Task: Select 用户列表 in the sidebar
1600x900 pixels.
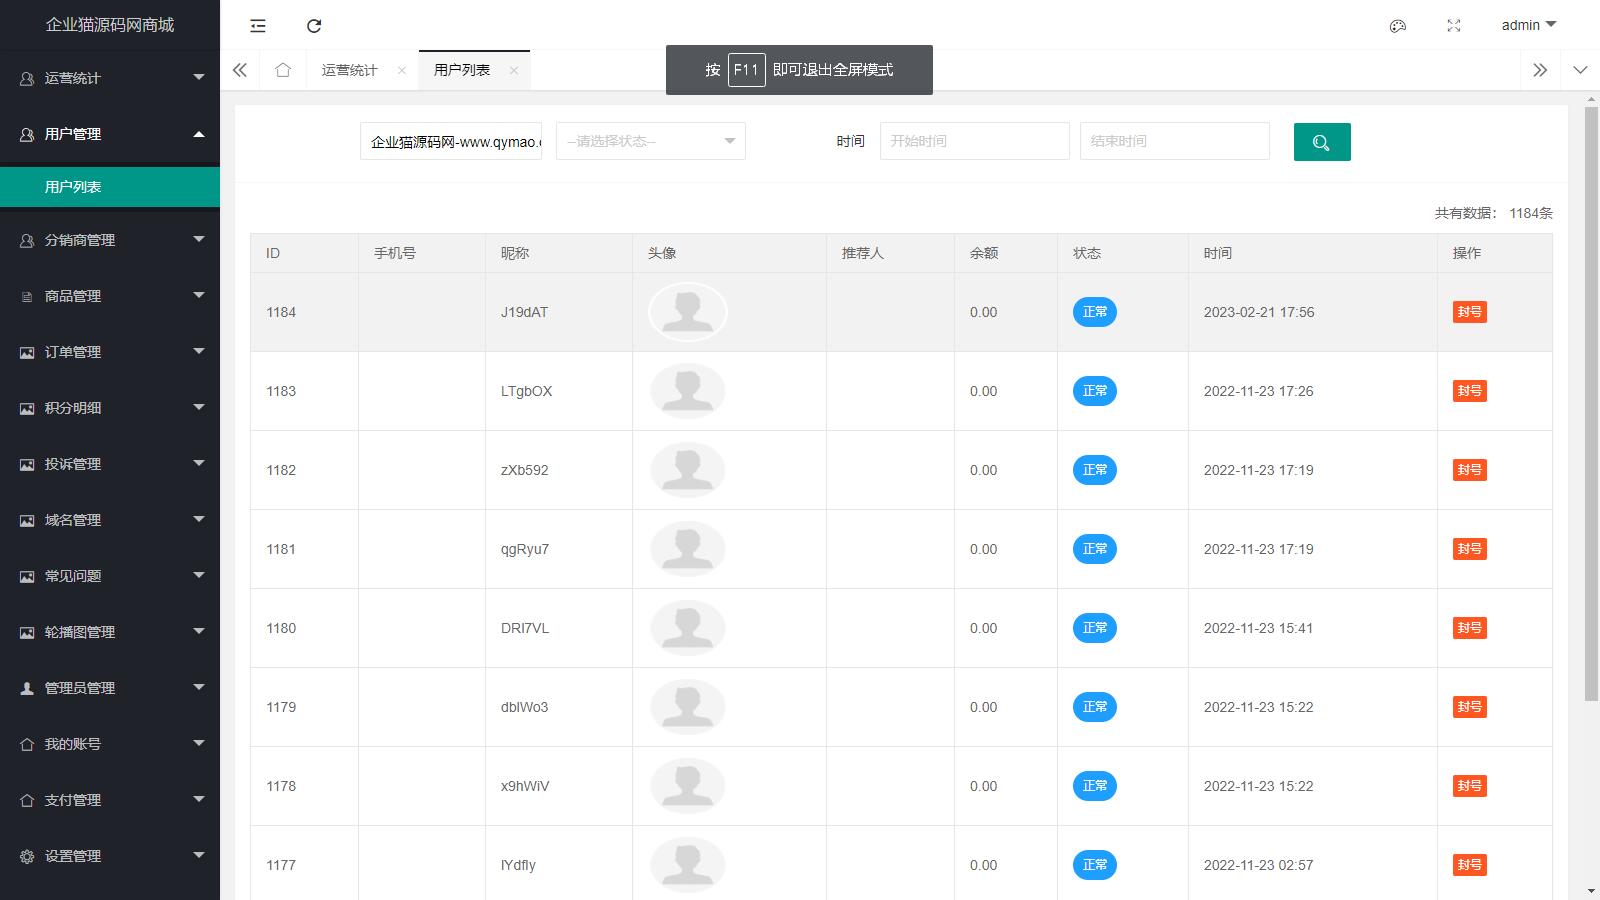Action: (73, 187)
